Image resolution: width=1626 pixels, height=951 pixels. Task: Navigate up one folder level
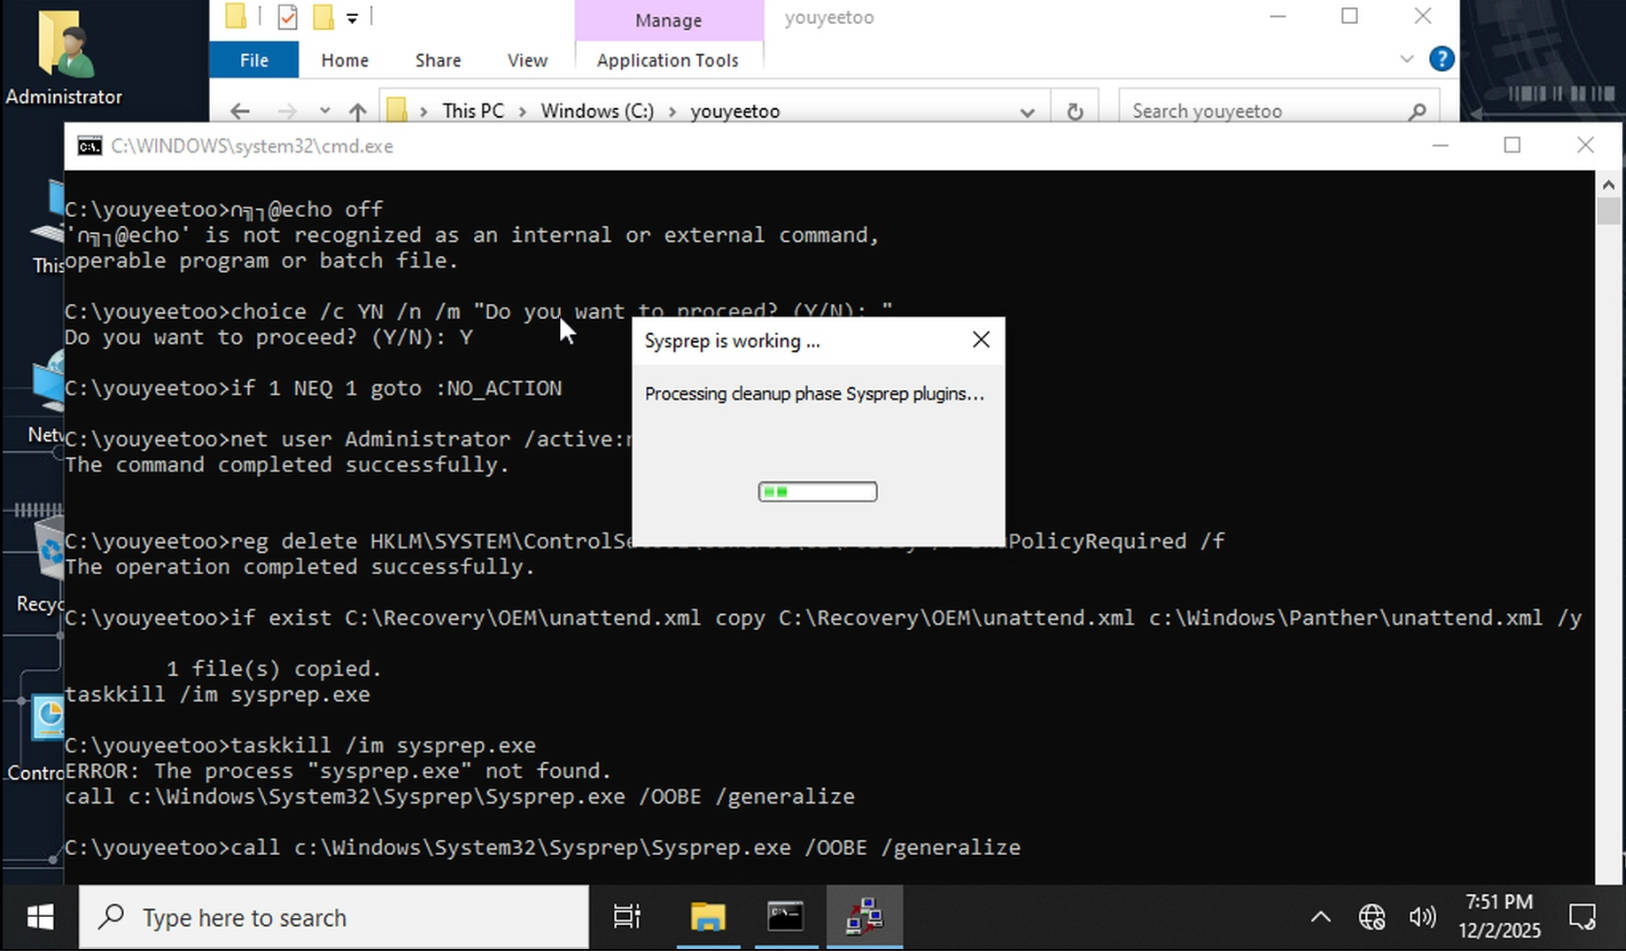[357, 111]
